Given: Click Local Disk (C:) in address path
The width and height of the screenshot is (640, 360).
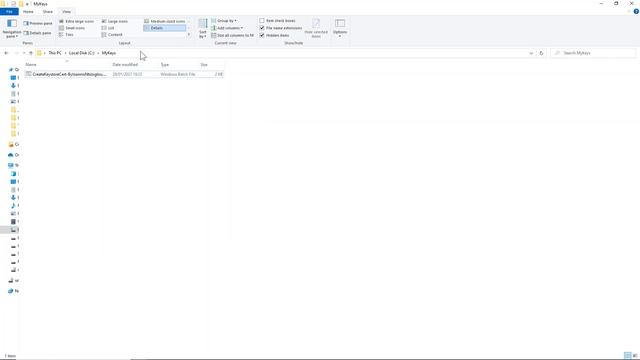Looking at the screenshot, I should click(81, 53).
